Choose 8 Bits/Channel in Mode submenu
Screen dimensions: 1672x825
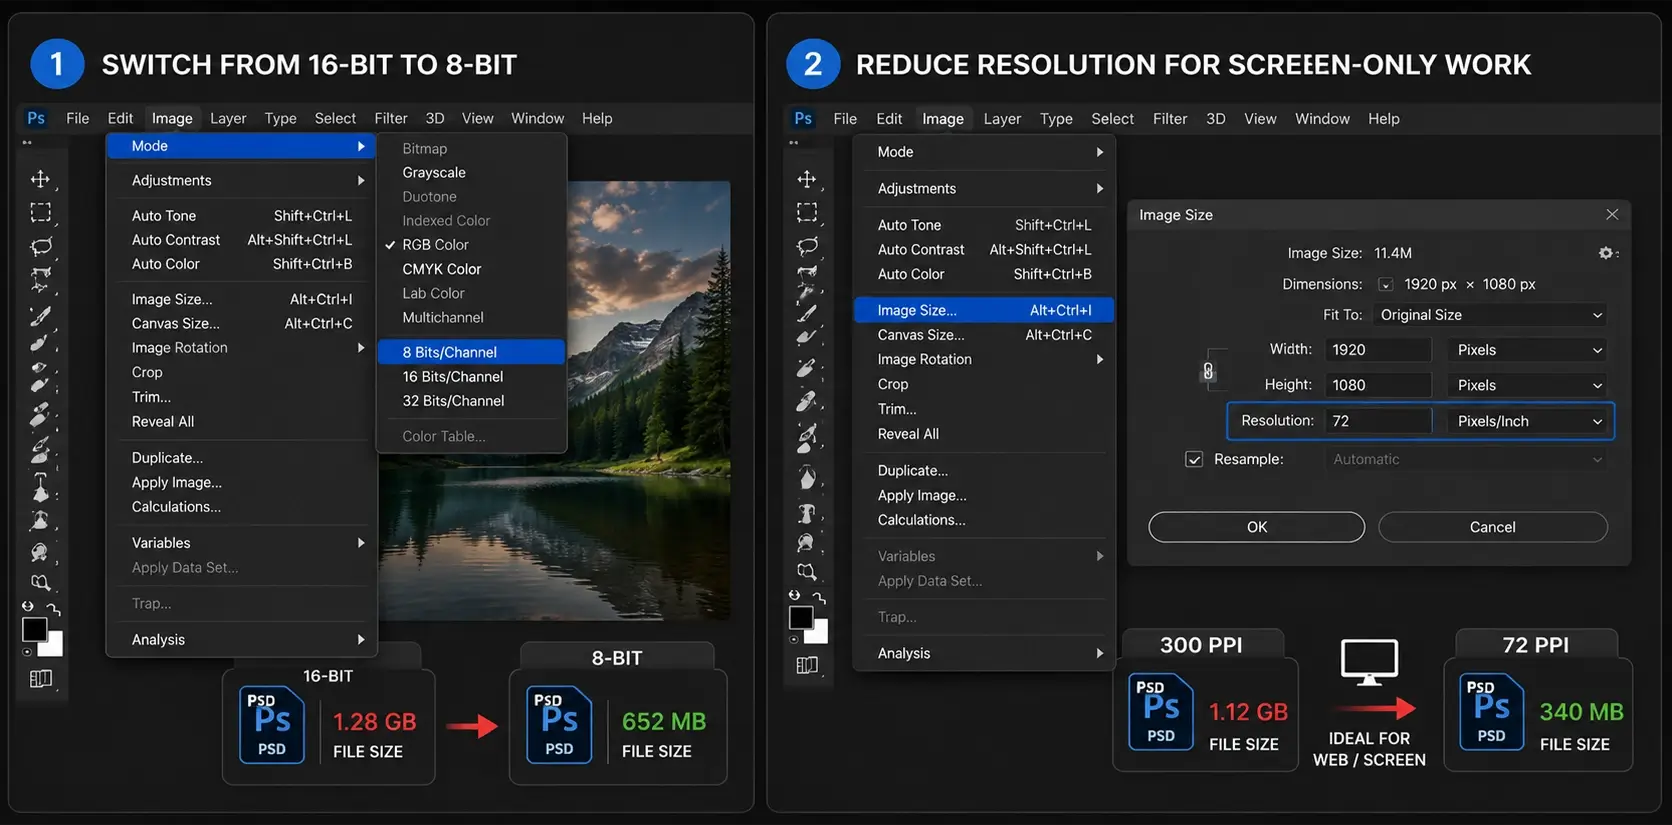[471, 352]
